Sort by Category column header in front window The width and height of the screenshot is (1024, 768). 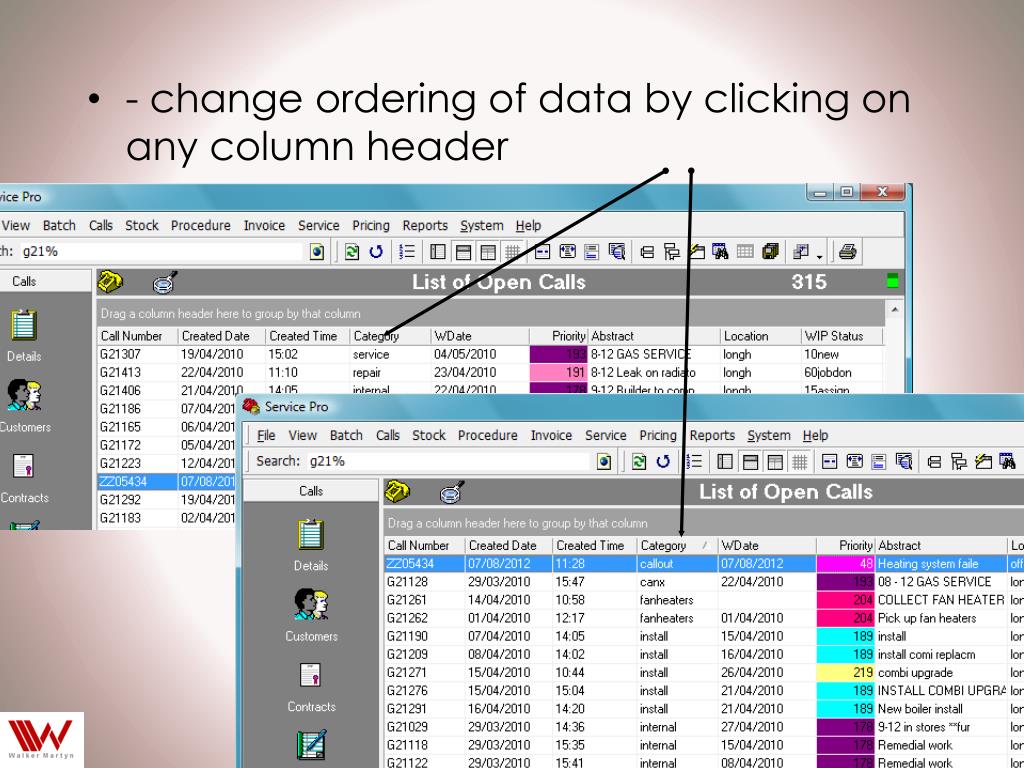click(x=677, y=545)
